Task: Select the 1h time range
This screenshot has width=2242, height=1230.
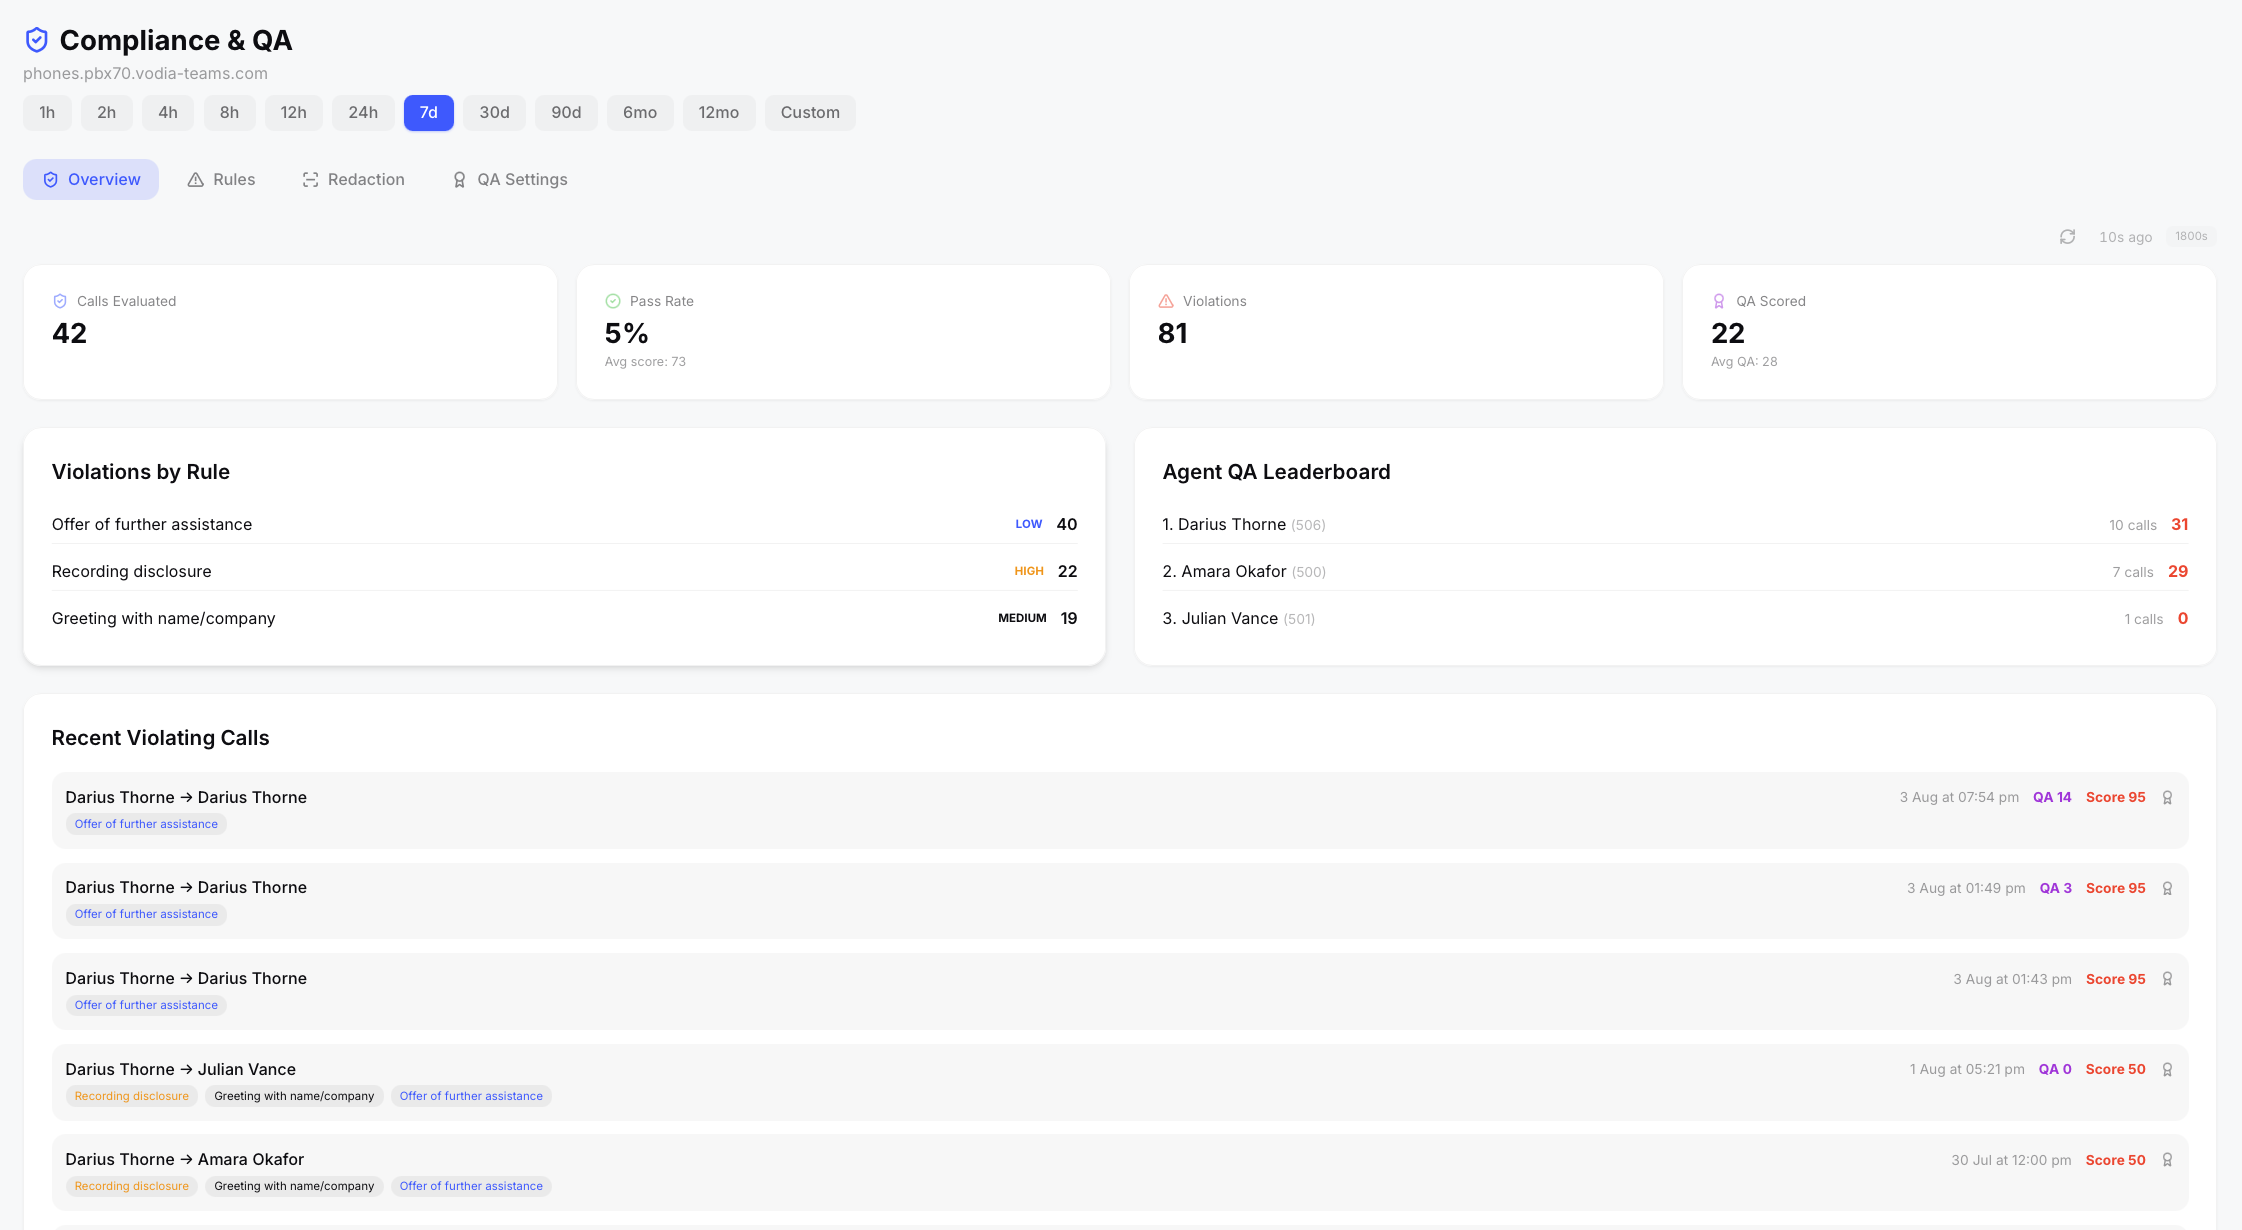Action: [47, 113]
